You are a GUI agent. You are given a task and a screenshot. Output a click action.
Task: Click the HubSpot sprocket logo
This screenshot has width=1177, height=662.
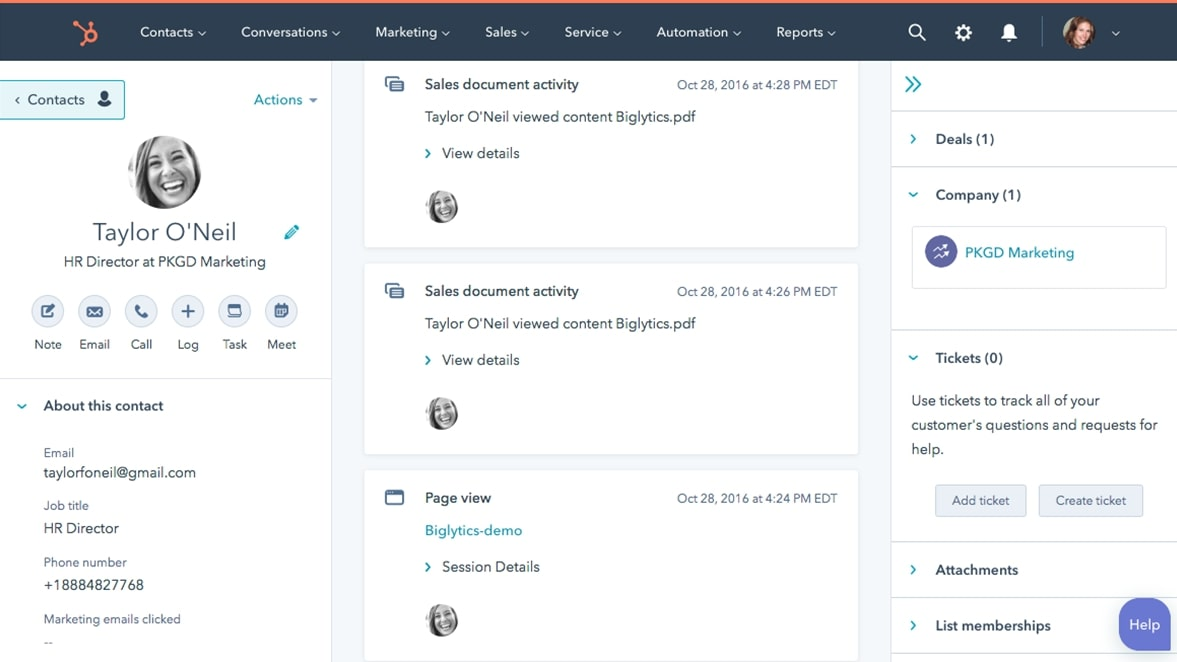pos(85,31)
